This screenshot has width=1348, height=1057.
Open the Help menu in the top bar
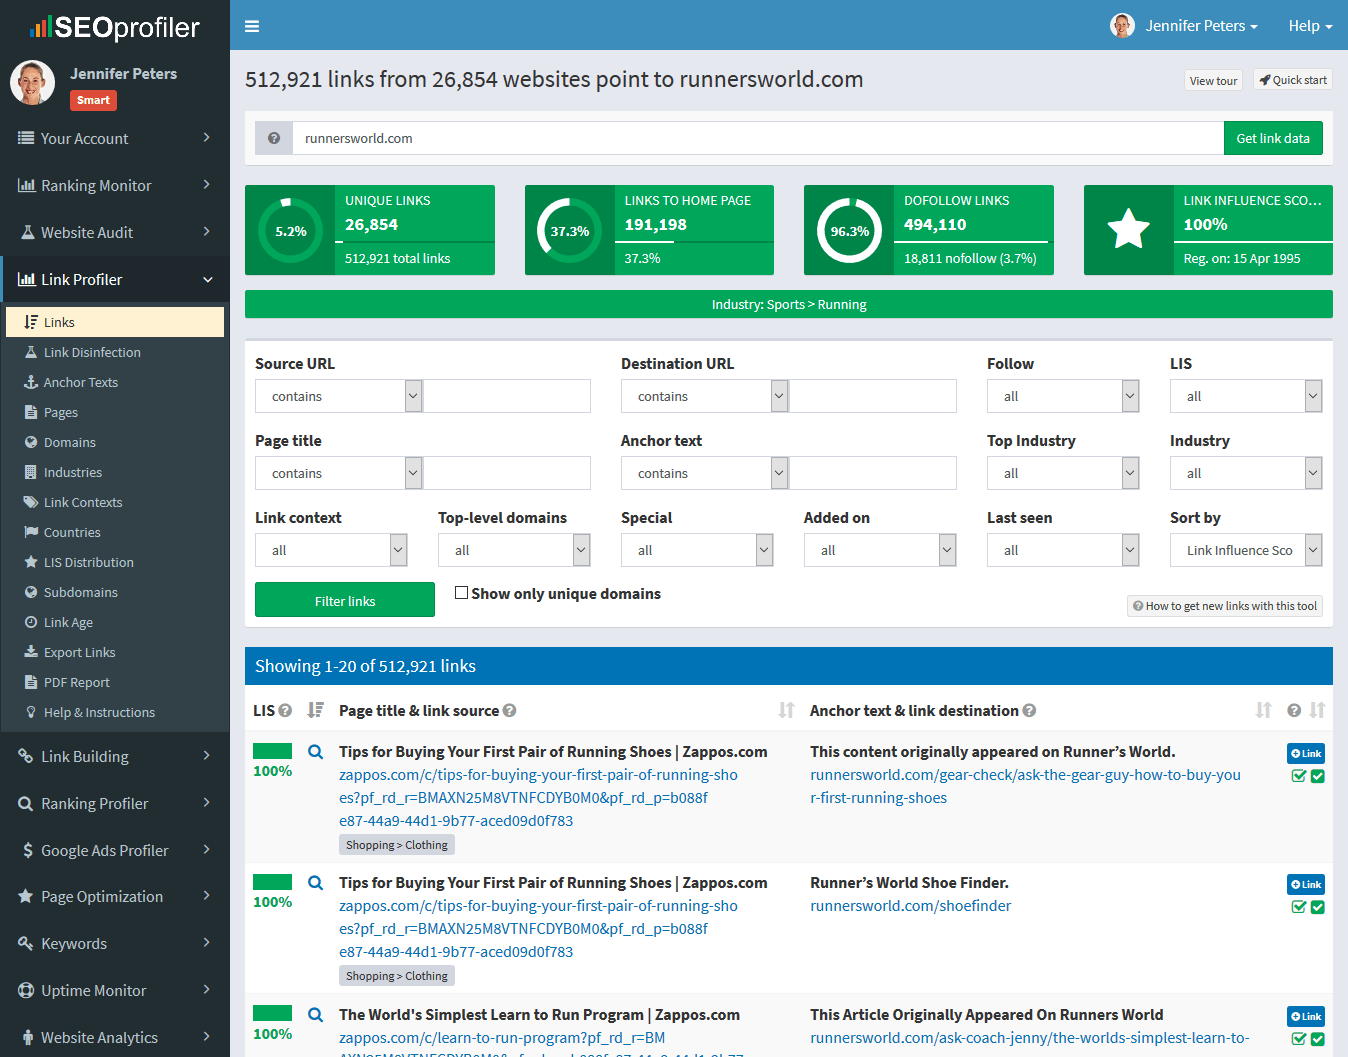(1308, 25)
